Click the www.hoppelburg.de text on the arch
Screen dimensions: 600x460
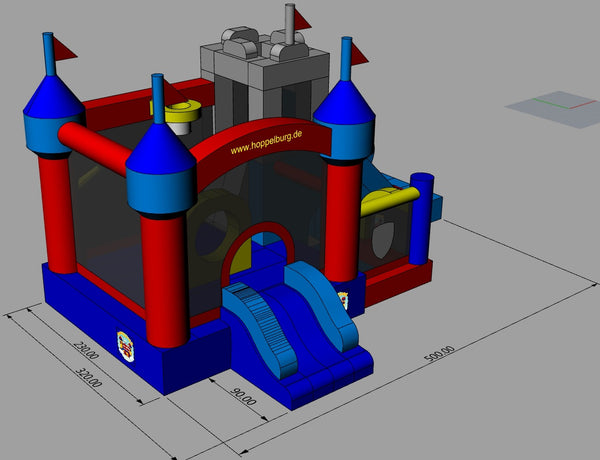(267, 141)
